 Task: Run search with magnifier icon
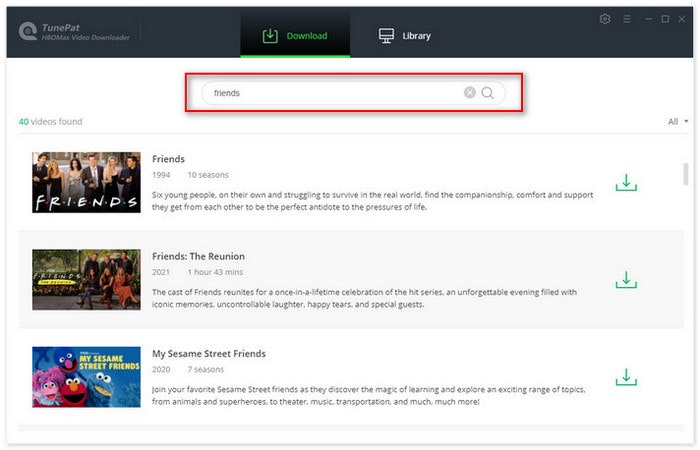[488, 93]
